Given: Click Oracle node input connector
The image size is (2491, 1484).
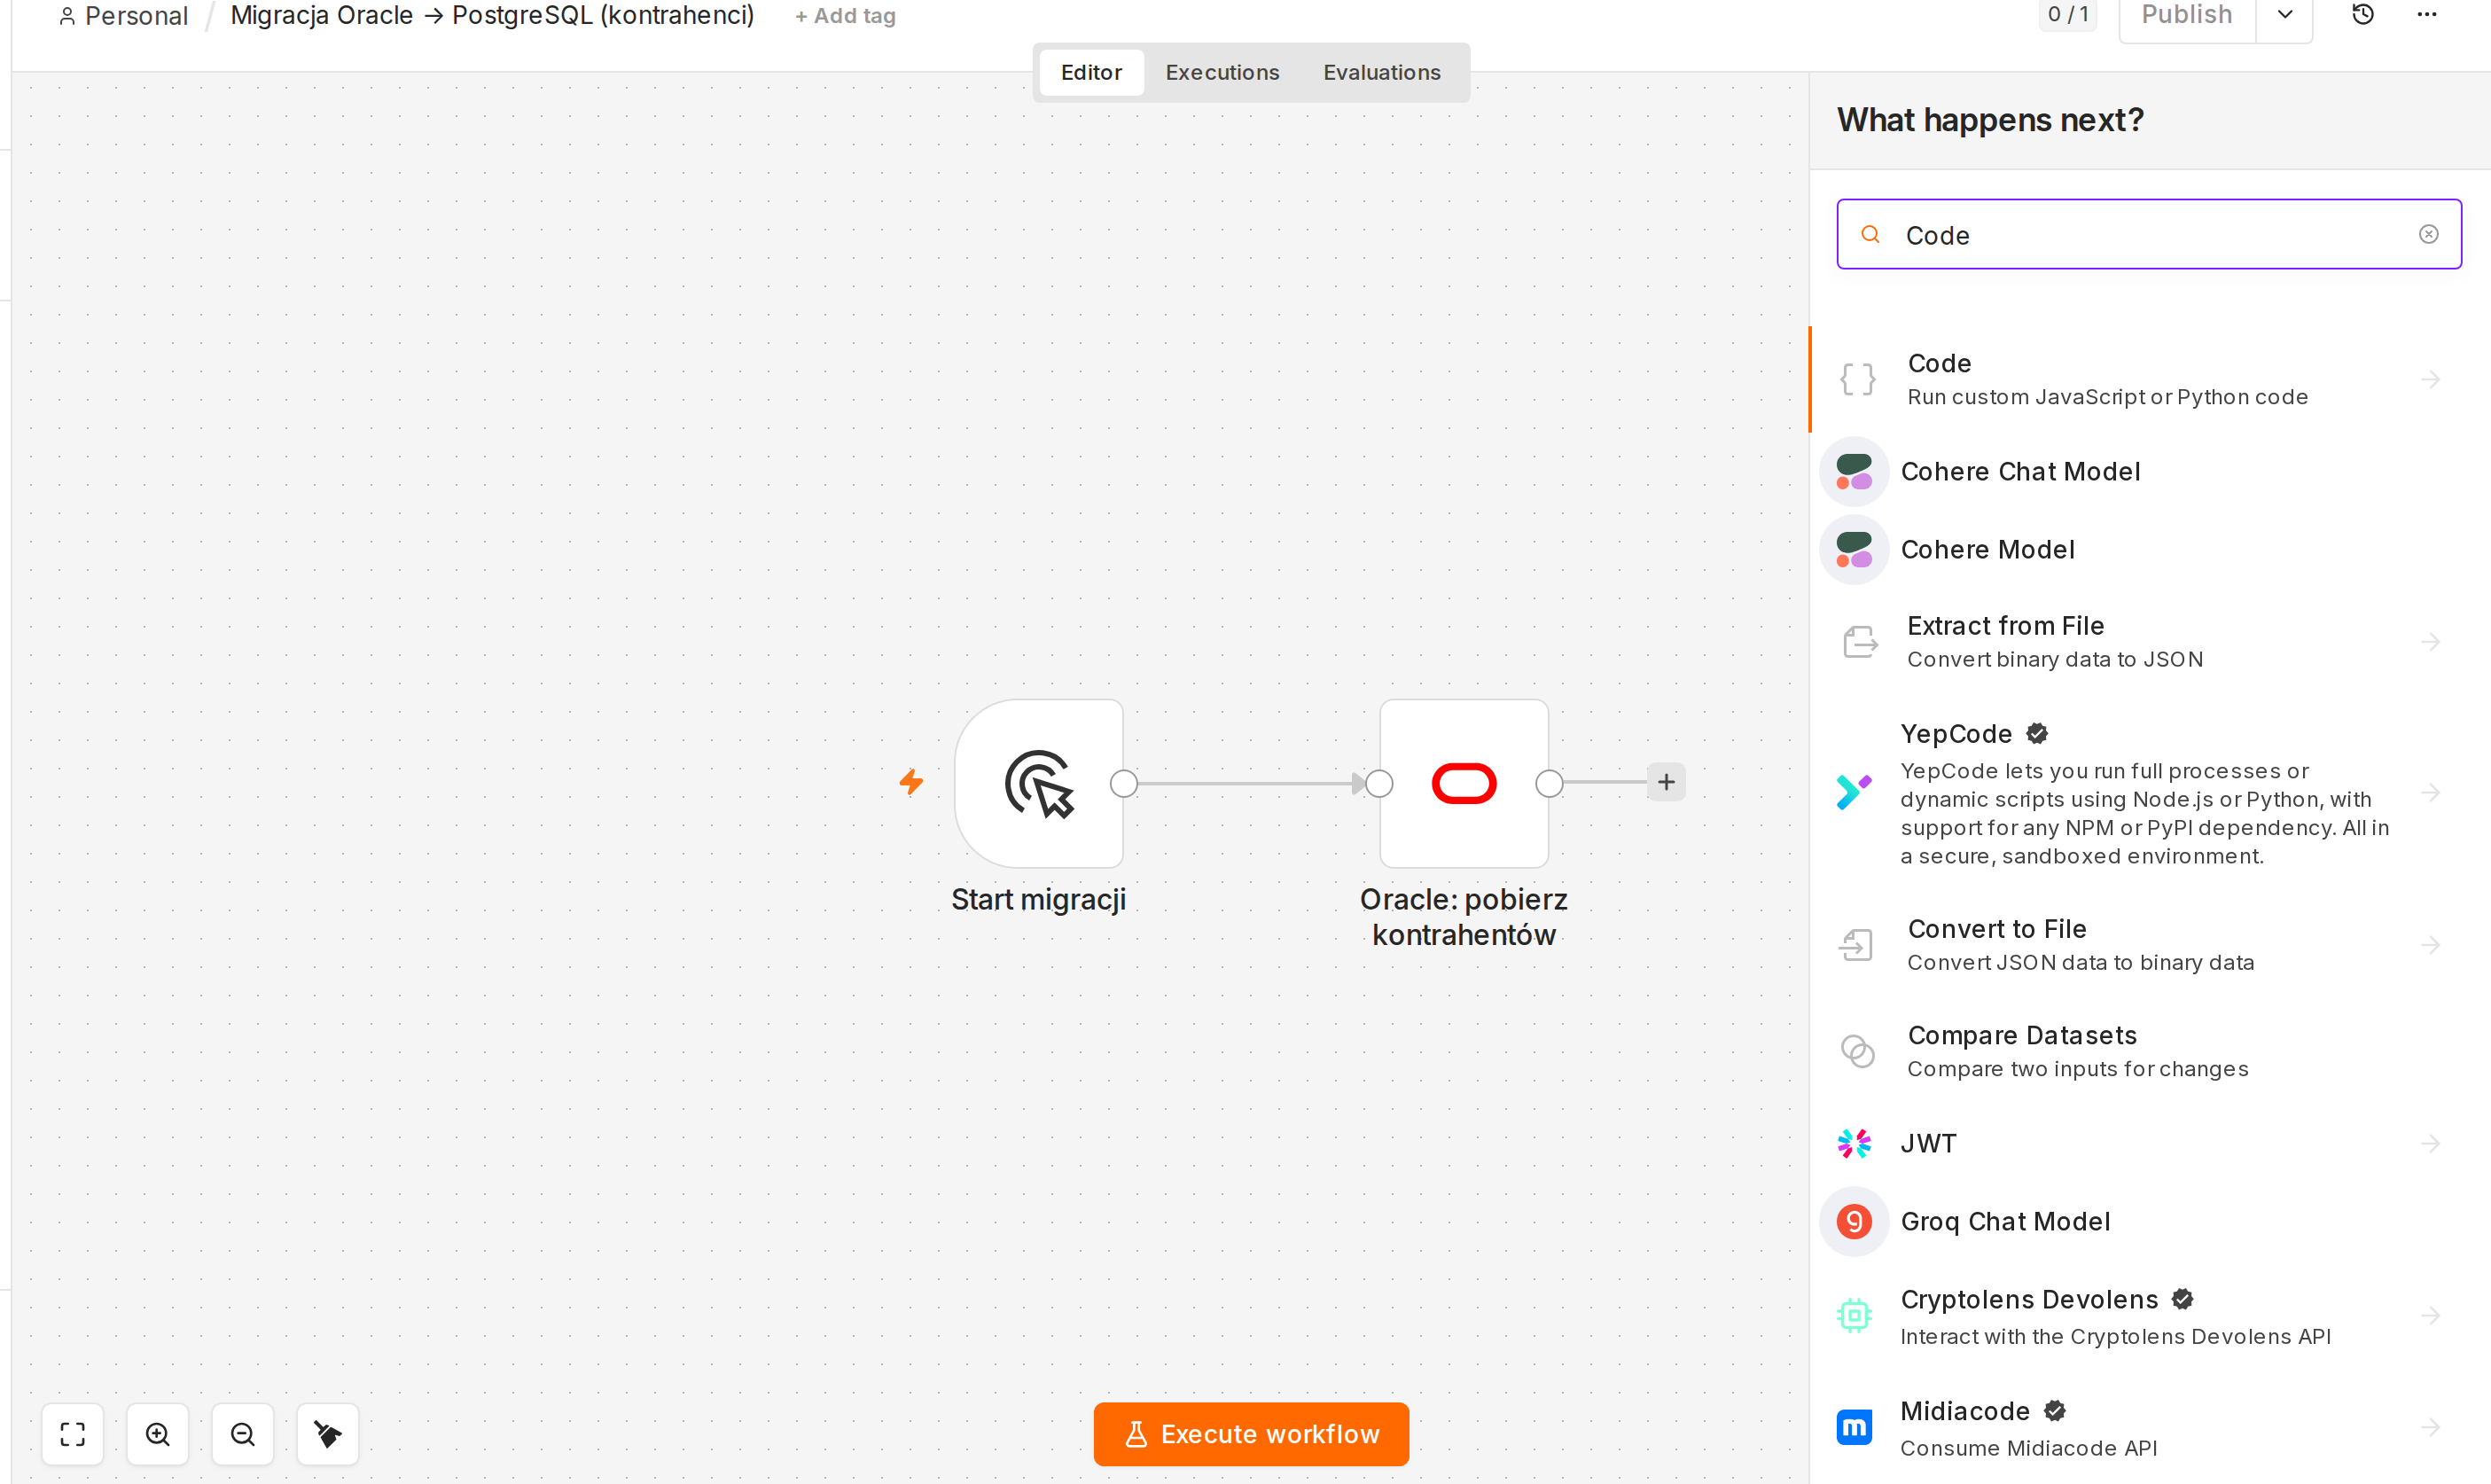Looking at the screenshot, I should 1379,783.
